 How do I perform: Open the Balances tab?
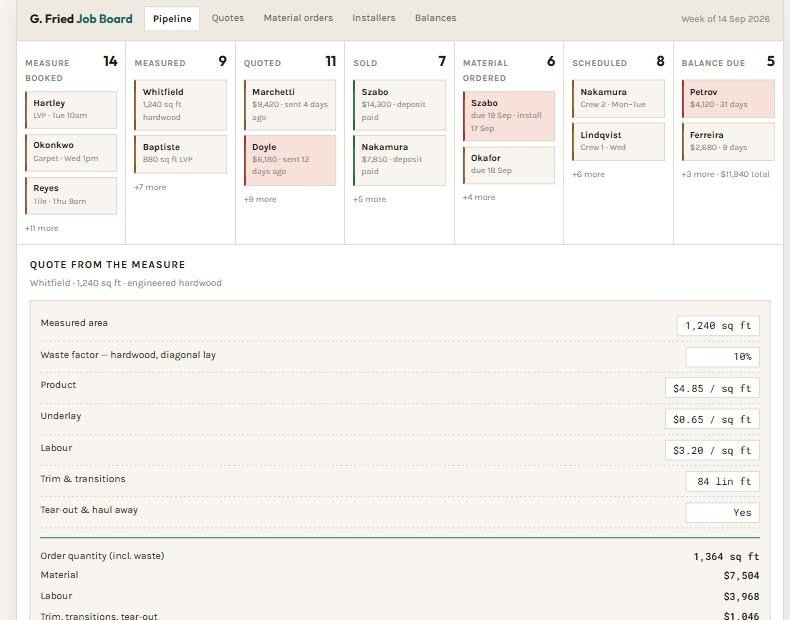(x=435, y=18)
